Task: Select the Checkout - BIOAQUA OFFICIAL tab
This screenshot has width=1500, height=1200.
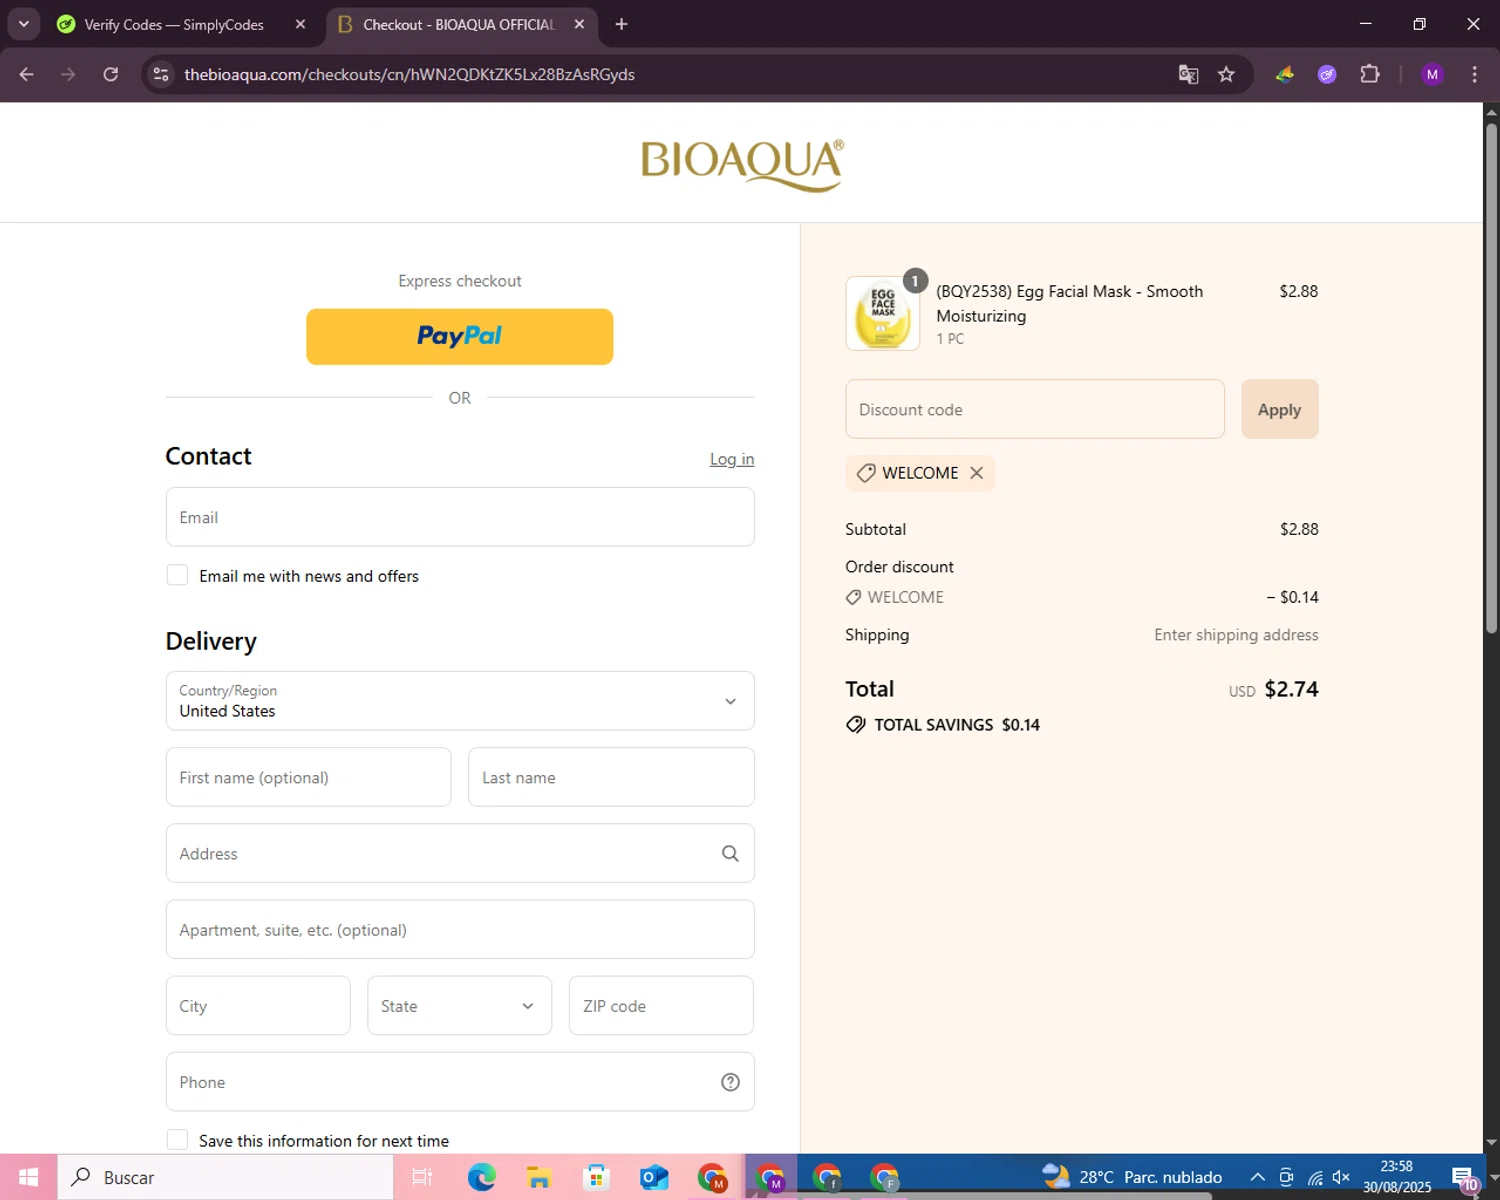Action: 458,24
